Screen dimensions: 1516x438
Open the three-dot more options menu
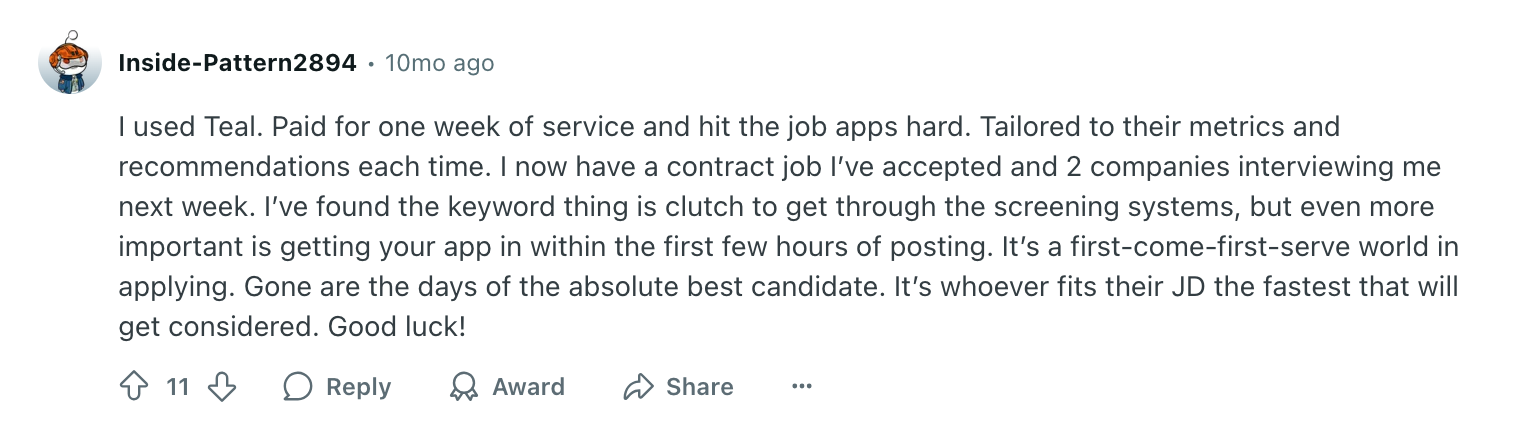[x=801, y=387]
